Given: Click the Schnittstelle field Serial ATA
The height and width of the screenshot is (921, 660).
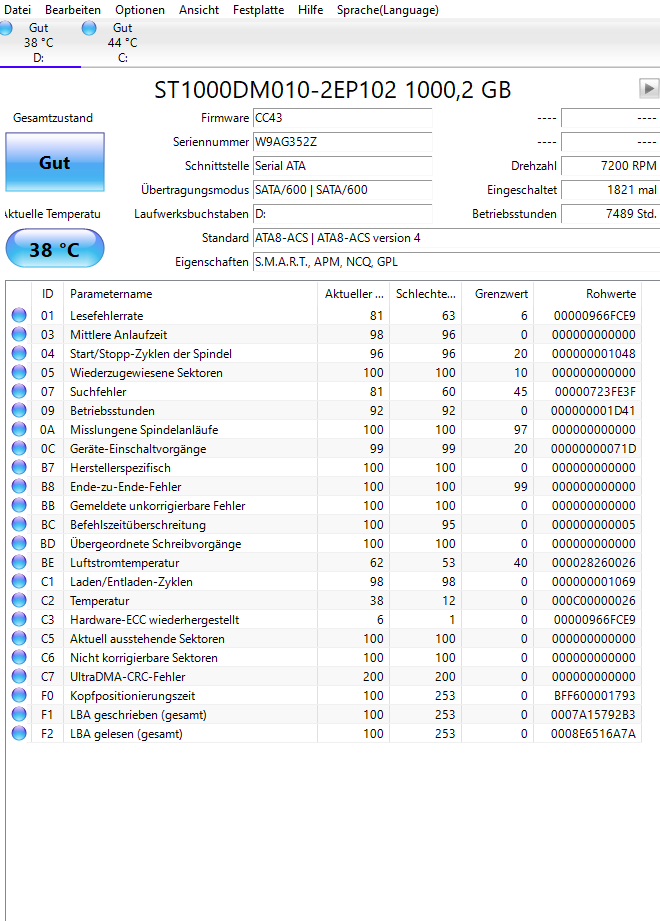Looking at the screenshot, I should point(342,166).
